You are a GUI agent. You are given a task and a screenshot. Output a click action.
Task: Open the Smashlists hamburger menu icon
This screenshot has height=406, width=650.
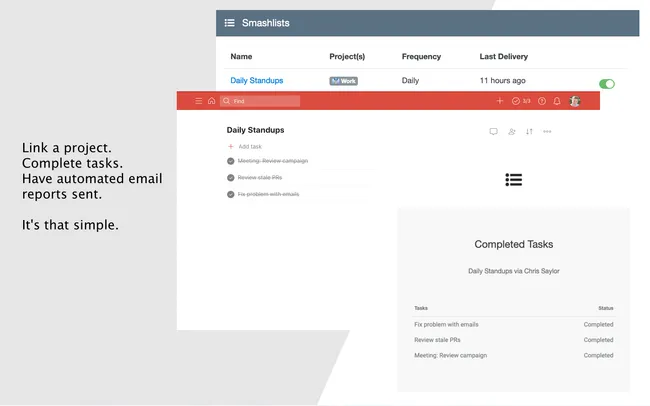[230, 23]
